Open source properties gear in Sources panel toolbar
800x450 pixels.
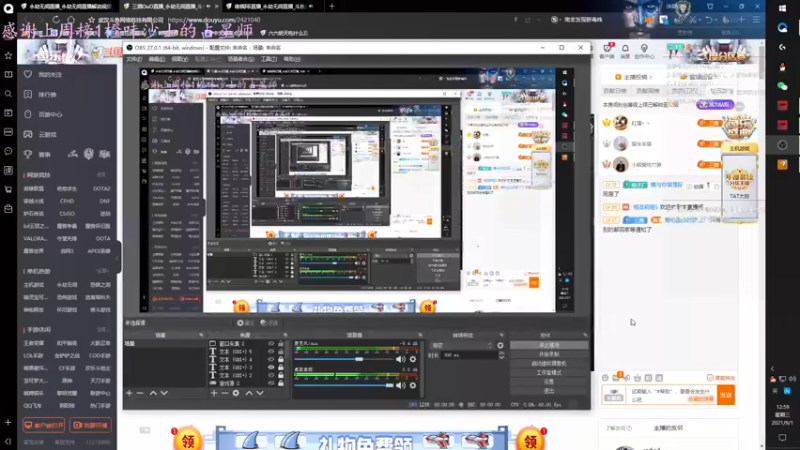pyautogui.click(x=236, y=393)
